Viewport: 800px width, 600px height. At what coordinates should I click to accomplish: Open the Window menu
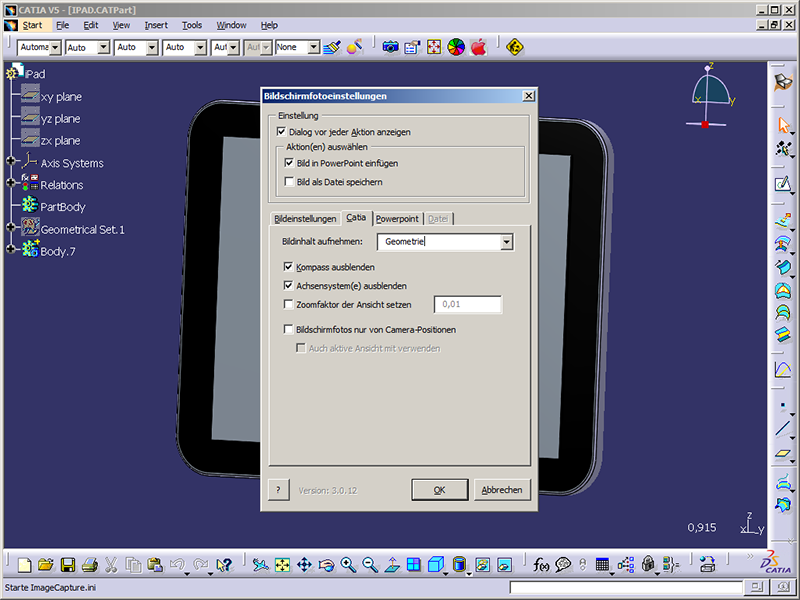point(231,25)
